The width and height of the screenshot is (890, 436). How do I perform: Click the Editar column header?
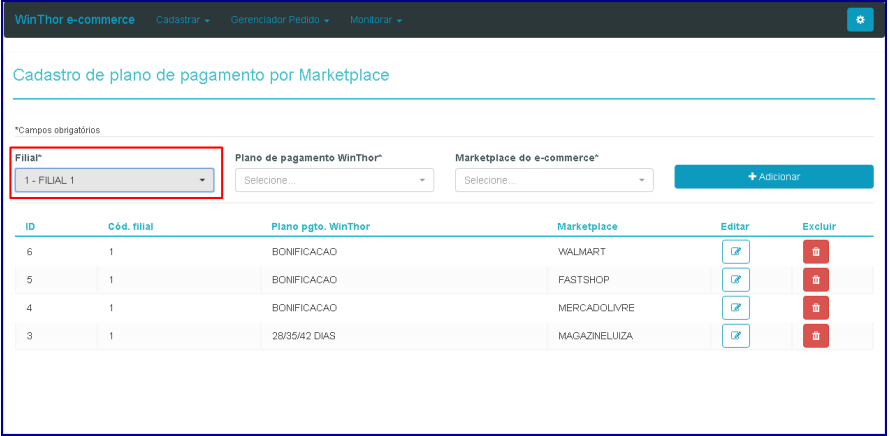(x=735, y=227)
